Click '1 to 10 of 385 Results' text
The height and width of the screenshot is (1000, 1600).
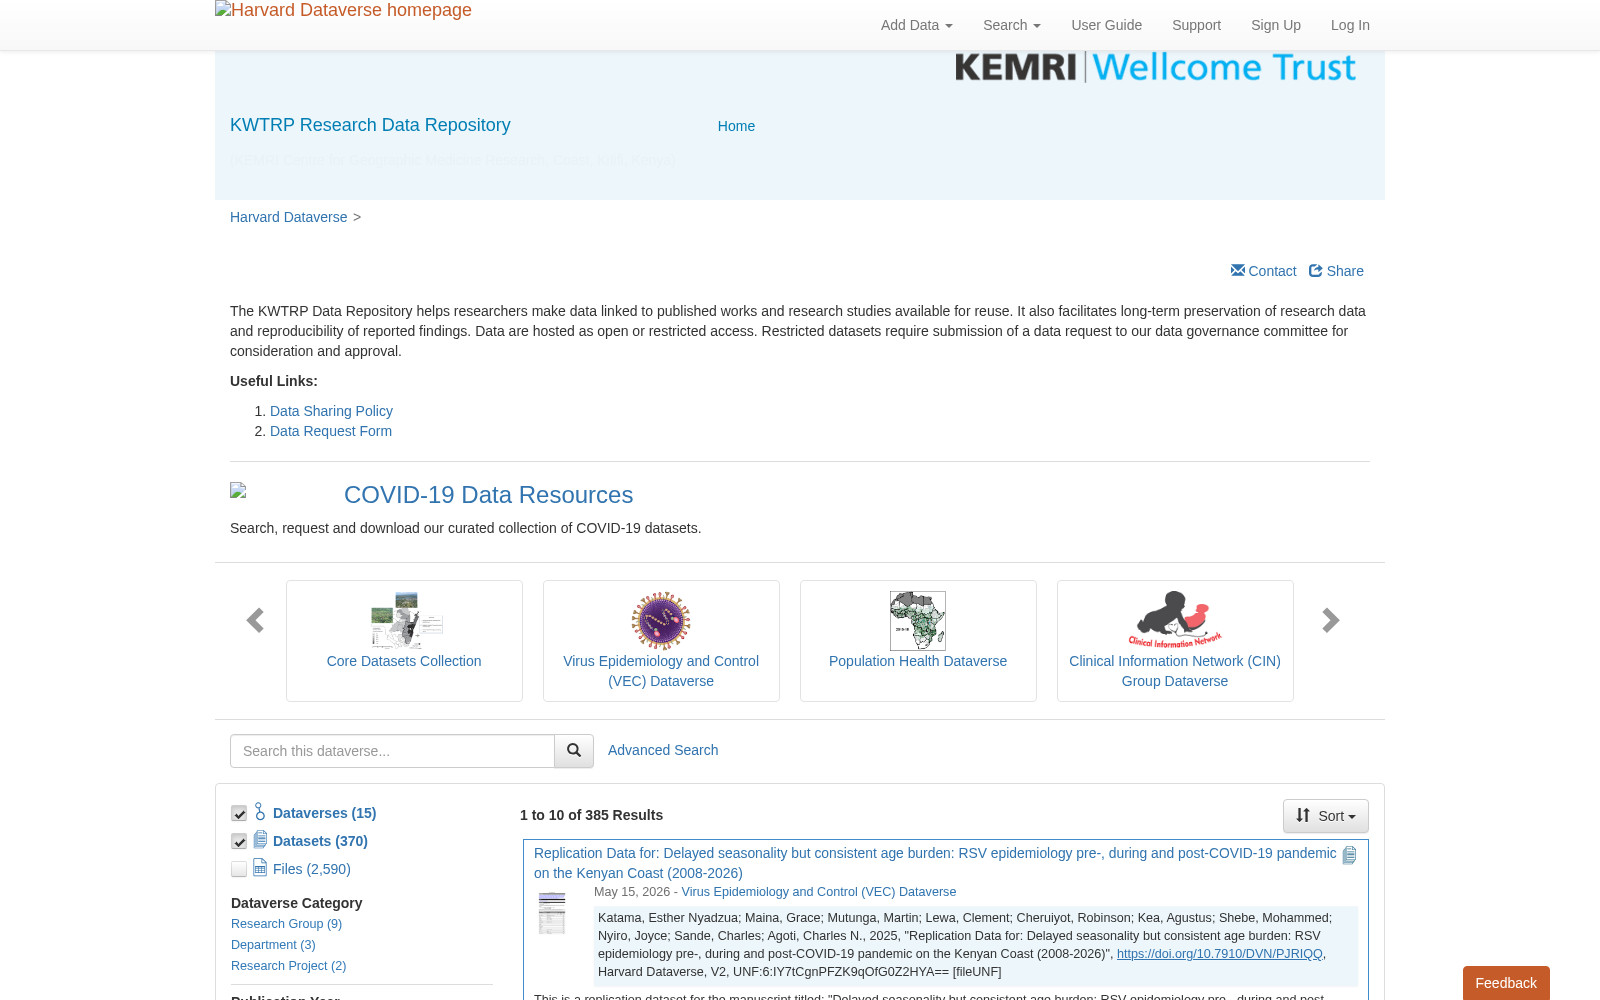(591, 815)
